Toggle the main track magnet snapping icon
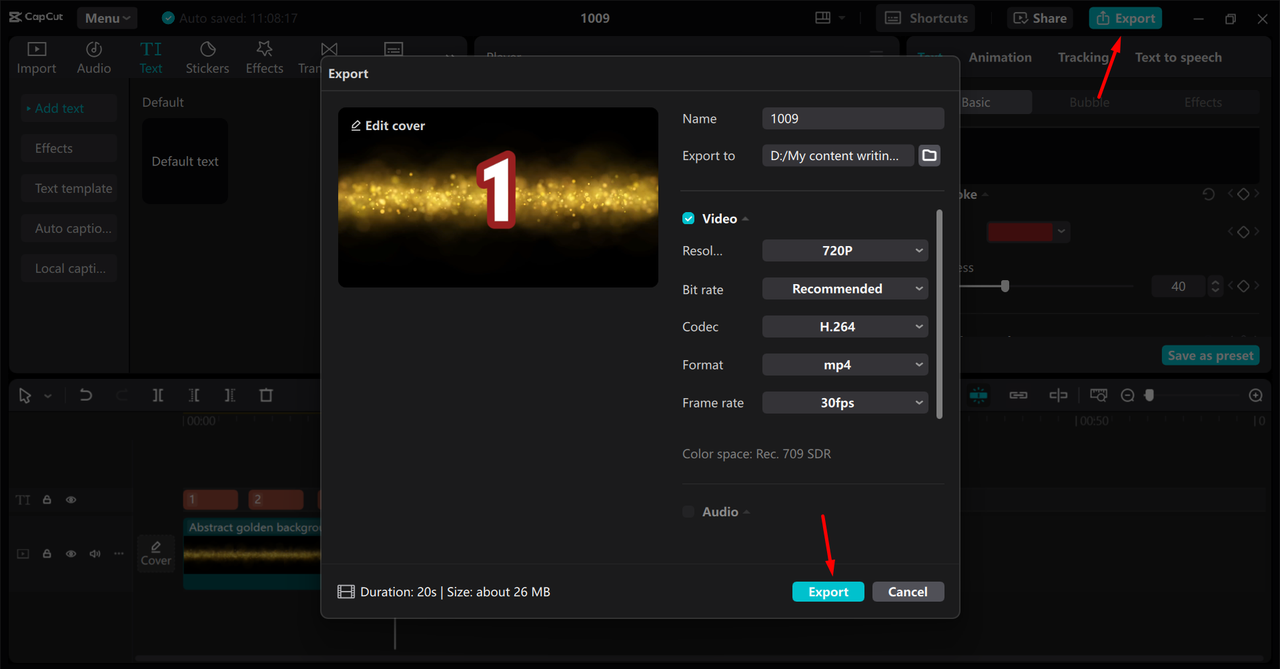 (x=978, y=395)
